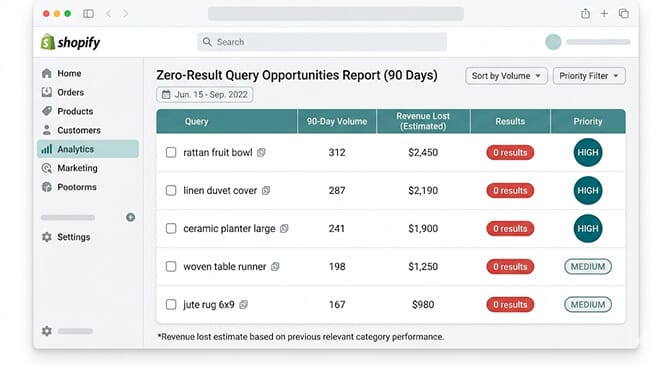This screenshot has width=672, height=367.
Task: Click the '$2,450' revenue value
Action: (x=423, y=152)
